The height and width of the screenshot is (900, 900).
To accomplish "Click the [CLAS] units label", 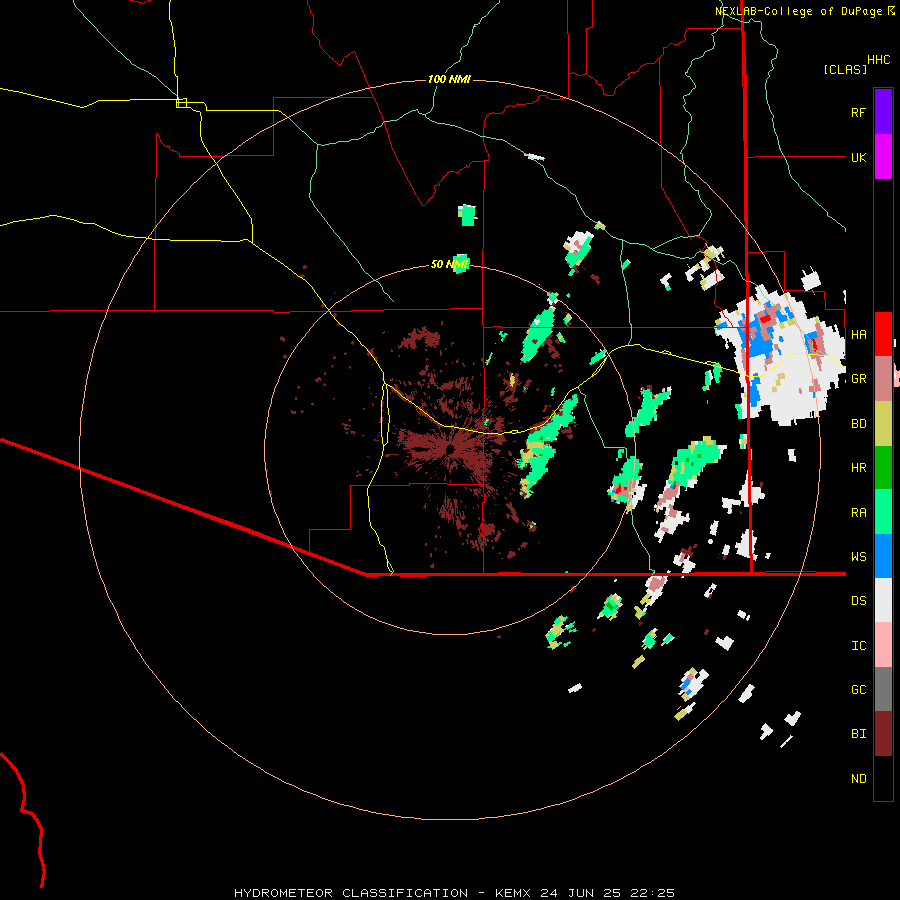I will (x=845, y=69).
